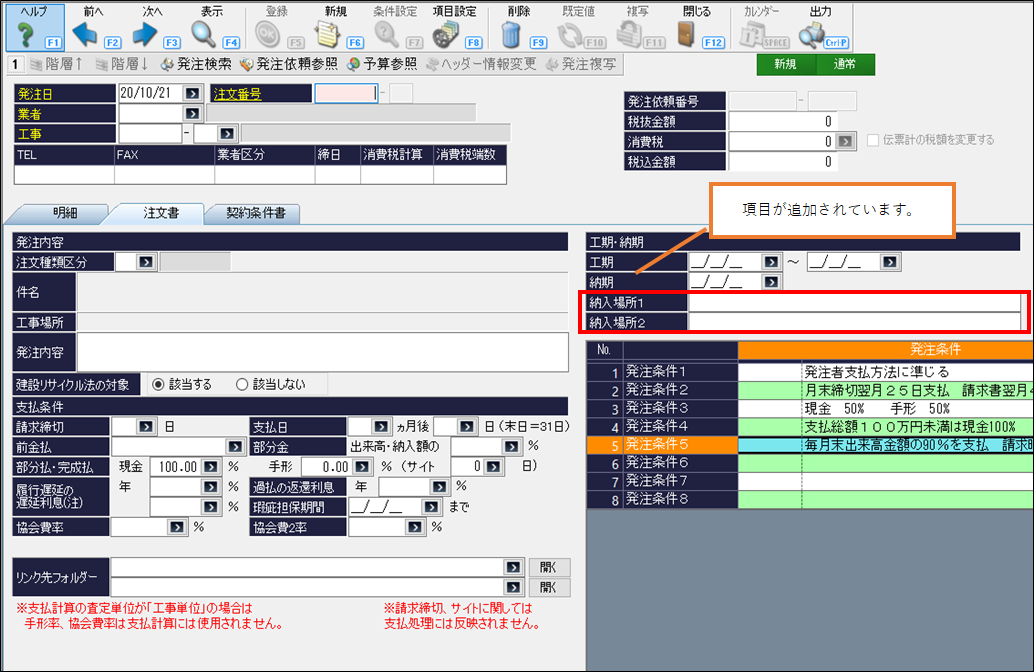Click the 削除 trash bin icon
1034x672 pixels.
[511, 34]
